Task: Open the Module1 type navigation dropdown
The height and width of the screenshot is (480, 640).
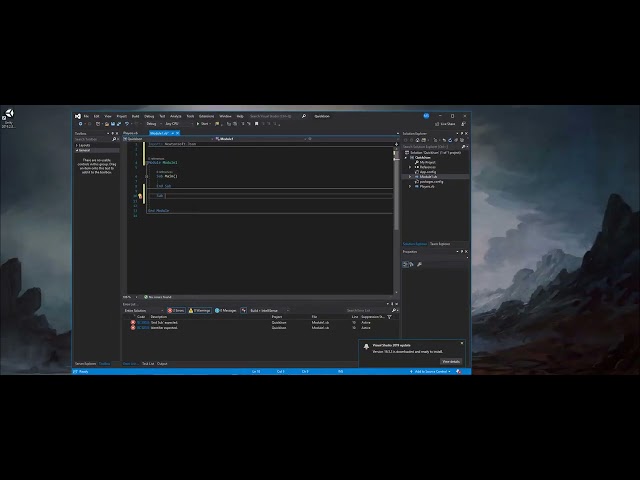Action: click(x=260, y=139)
